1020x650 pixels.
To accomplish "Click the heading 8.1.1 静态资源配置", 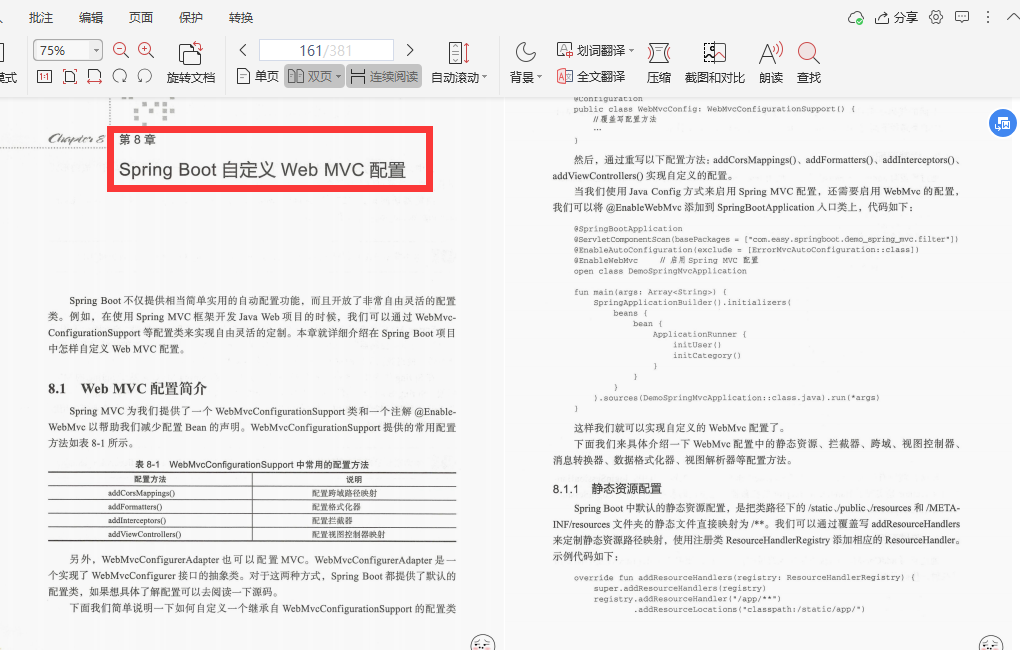I will point(607,489).
